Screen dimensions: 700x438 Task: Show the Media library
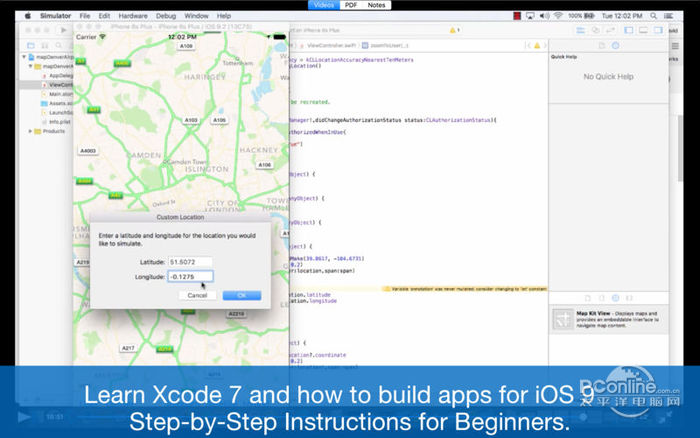click(629, 298)
